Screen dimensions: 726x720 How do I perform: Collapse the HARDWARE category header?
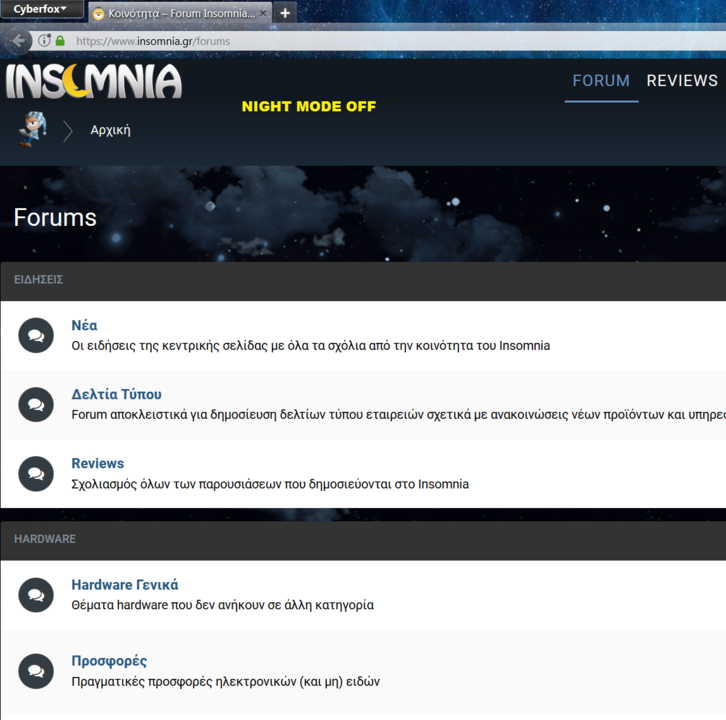(x=363, y=540)
